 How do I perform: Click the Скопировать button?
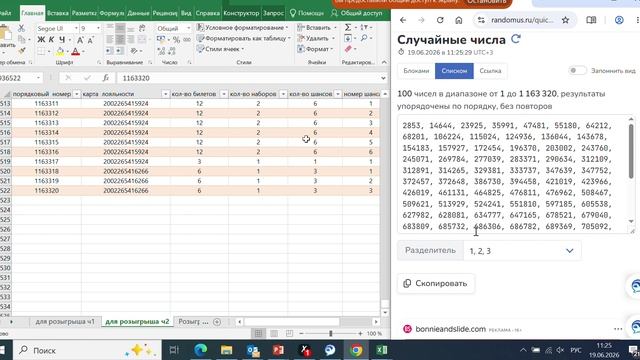[436, 283]
